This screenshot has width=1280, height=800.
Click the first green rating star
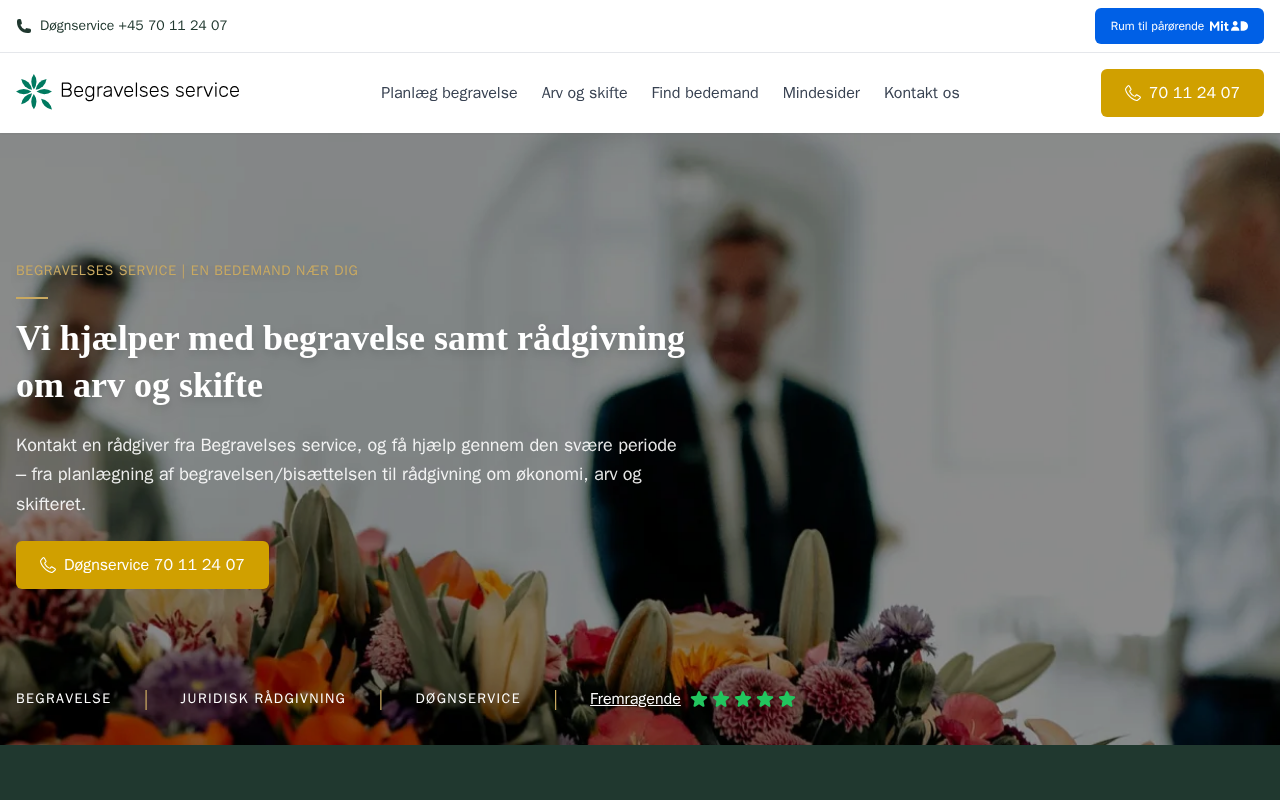(x=699, y=699)
